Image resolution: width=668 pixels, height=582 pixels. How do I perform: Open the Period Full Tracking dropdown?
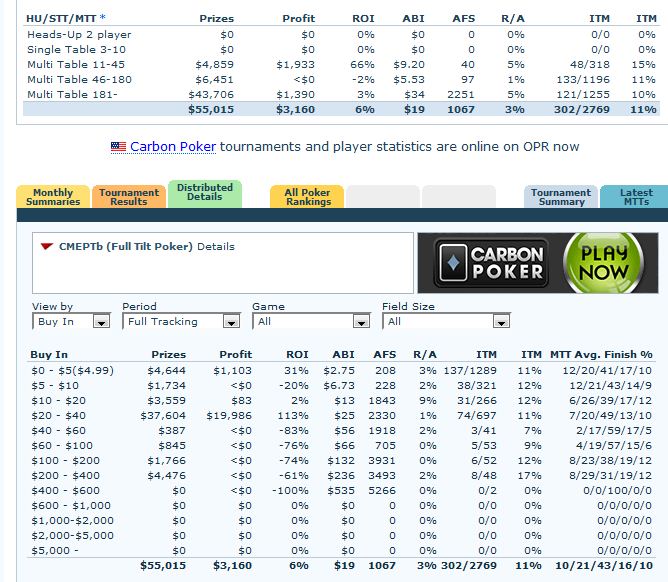pos(181,321)
